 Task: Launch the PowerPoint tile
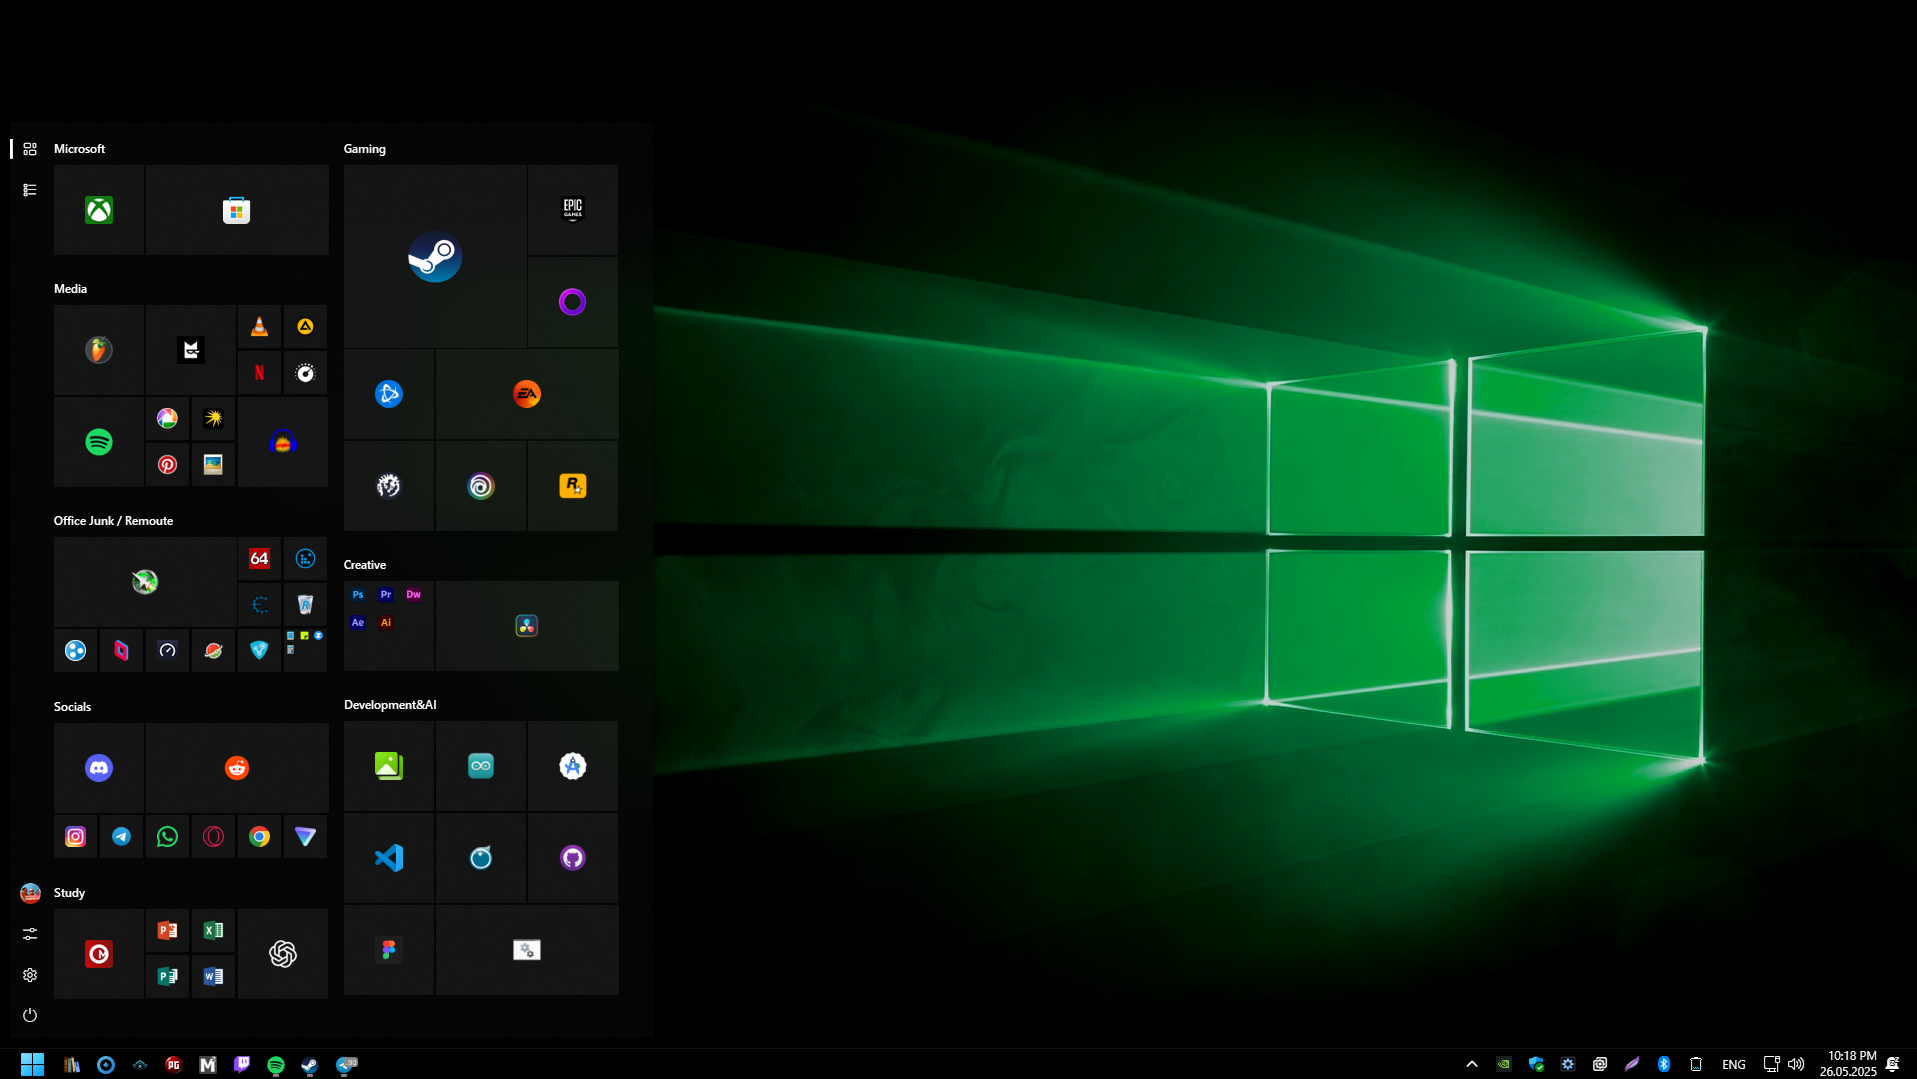(x=167, y=931)
